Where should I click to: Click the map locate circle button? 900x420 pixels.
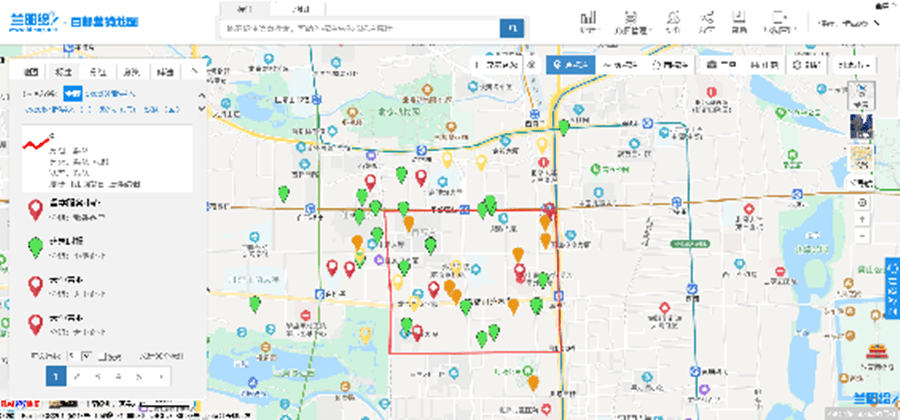coord(863,203)
